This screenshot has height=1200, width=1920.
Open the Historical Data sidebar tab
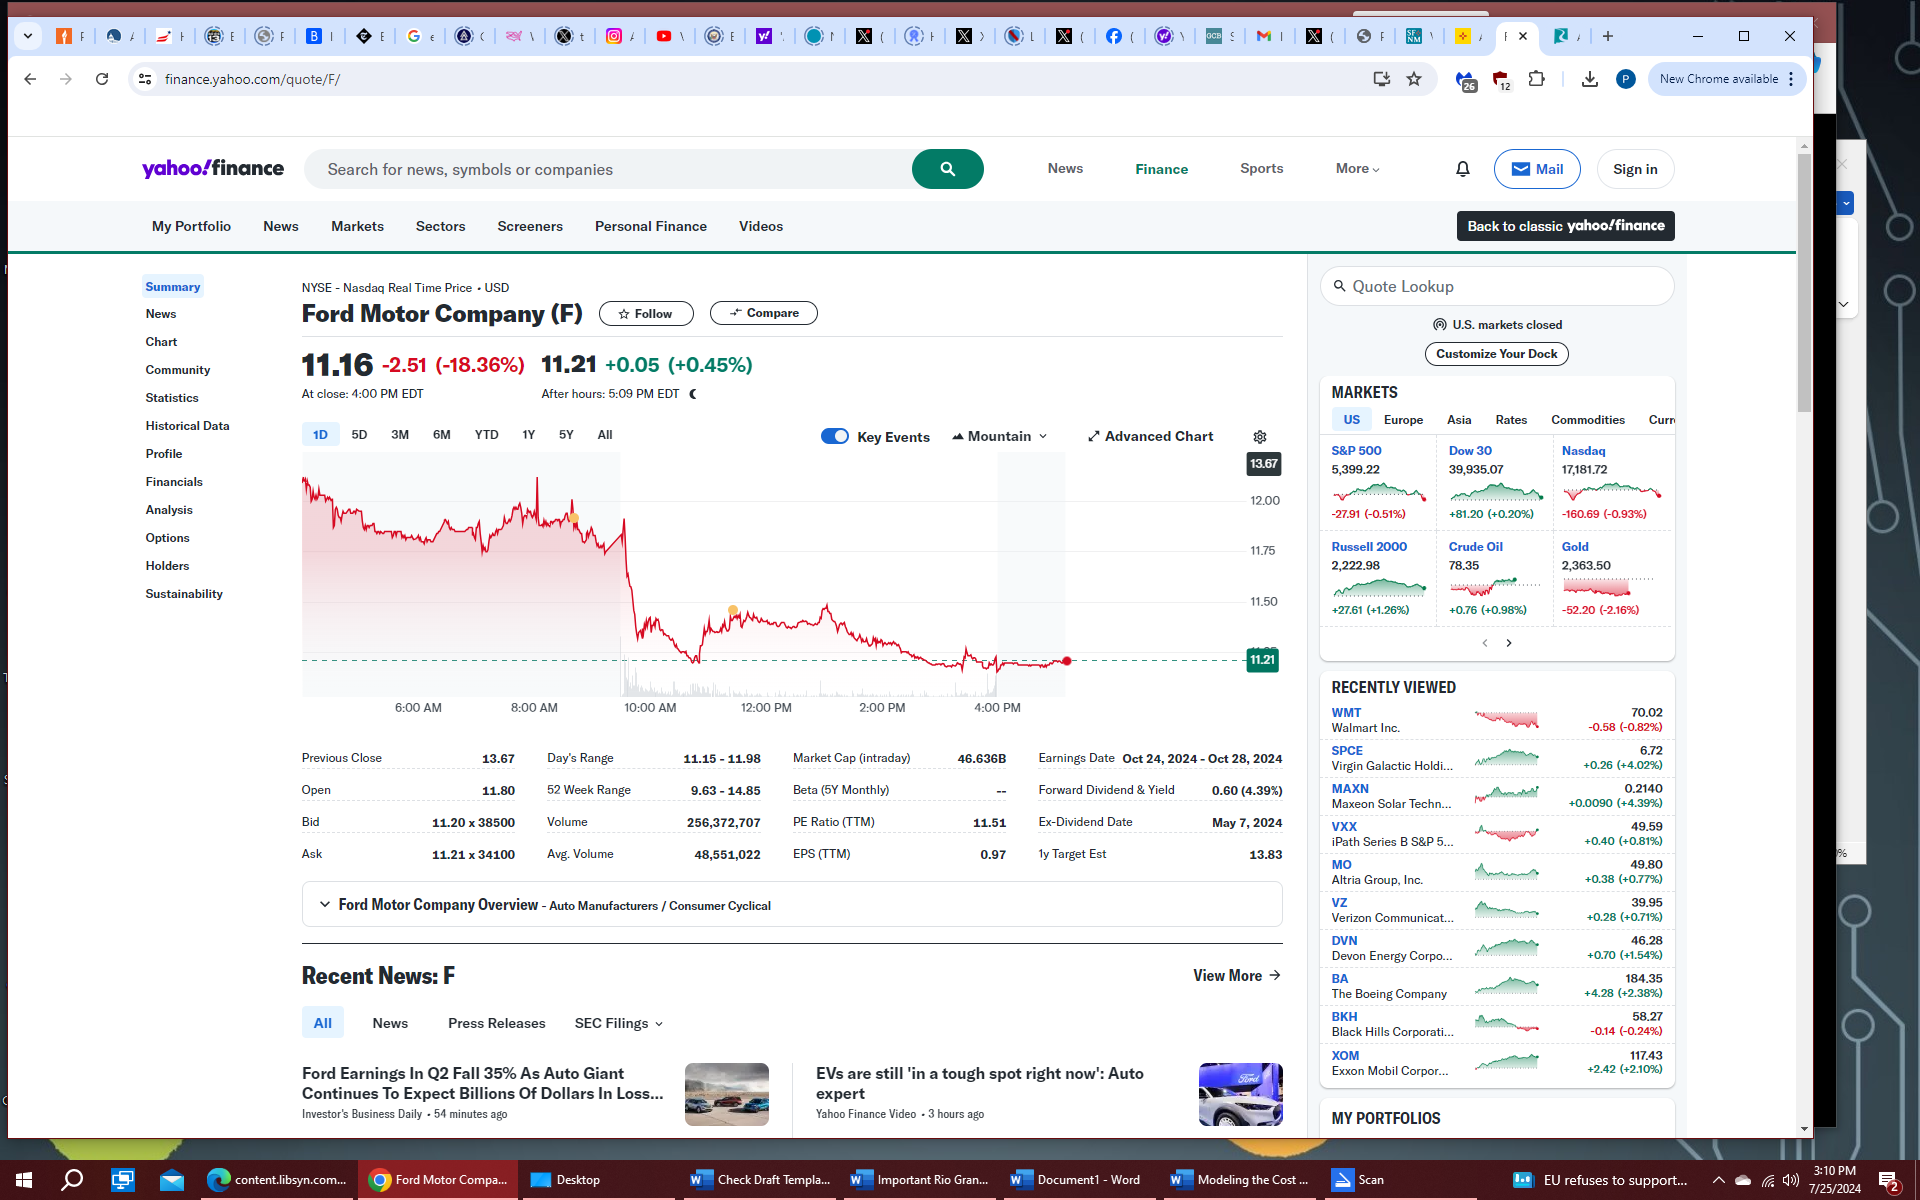click(x=187, y=426)
